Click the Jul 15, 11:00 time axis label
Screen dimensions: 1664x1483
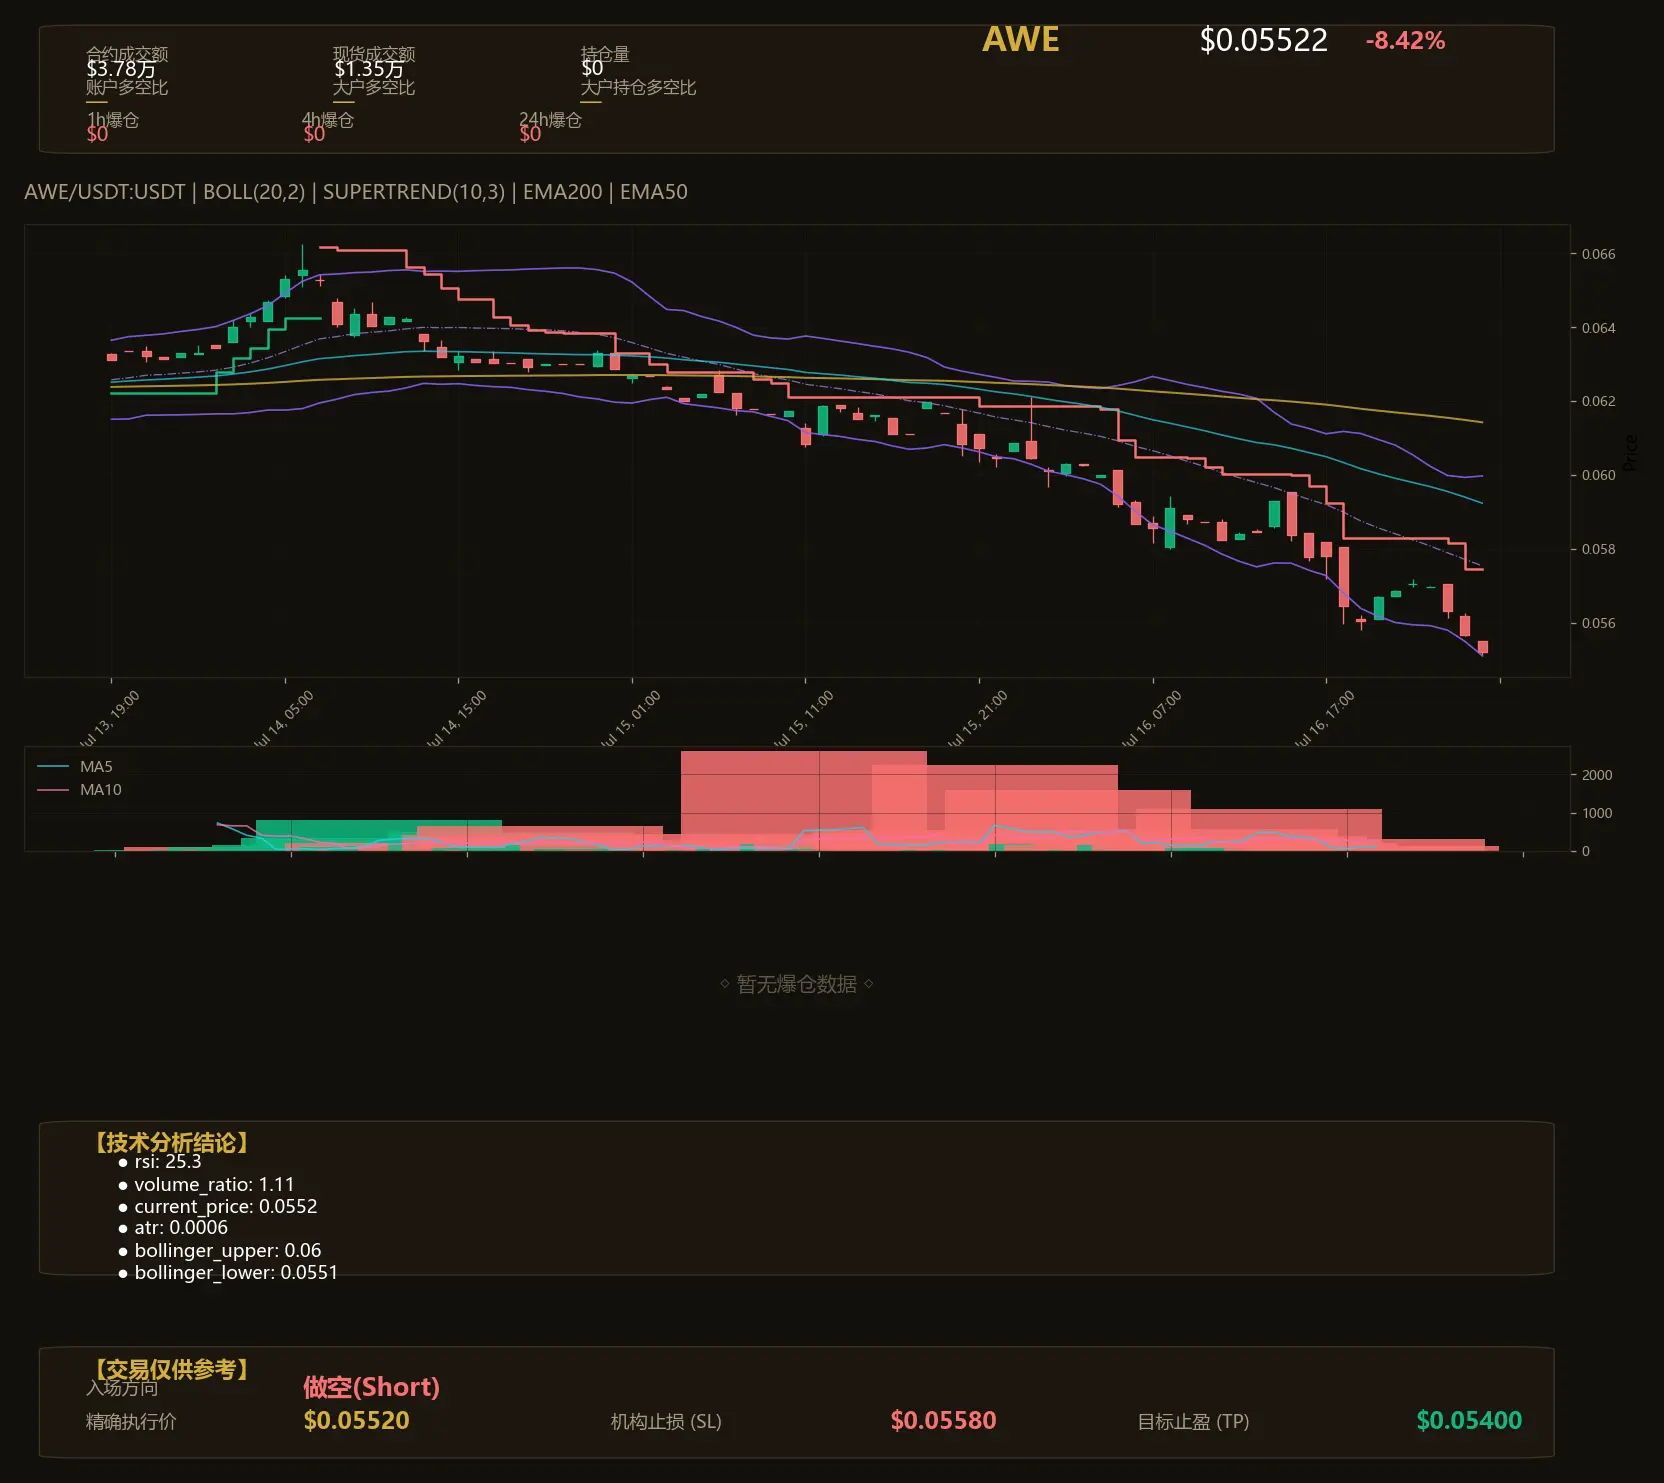pos(804,718)
